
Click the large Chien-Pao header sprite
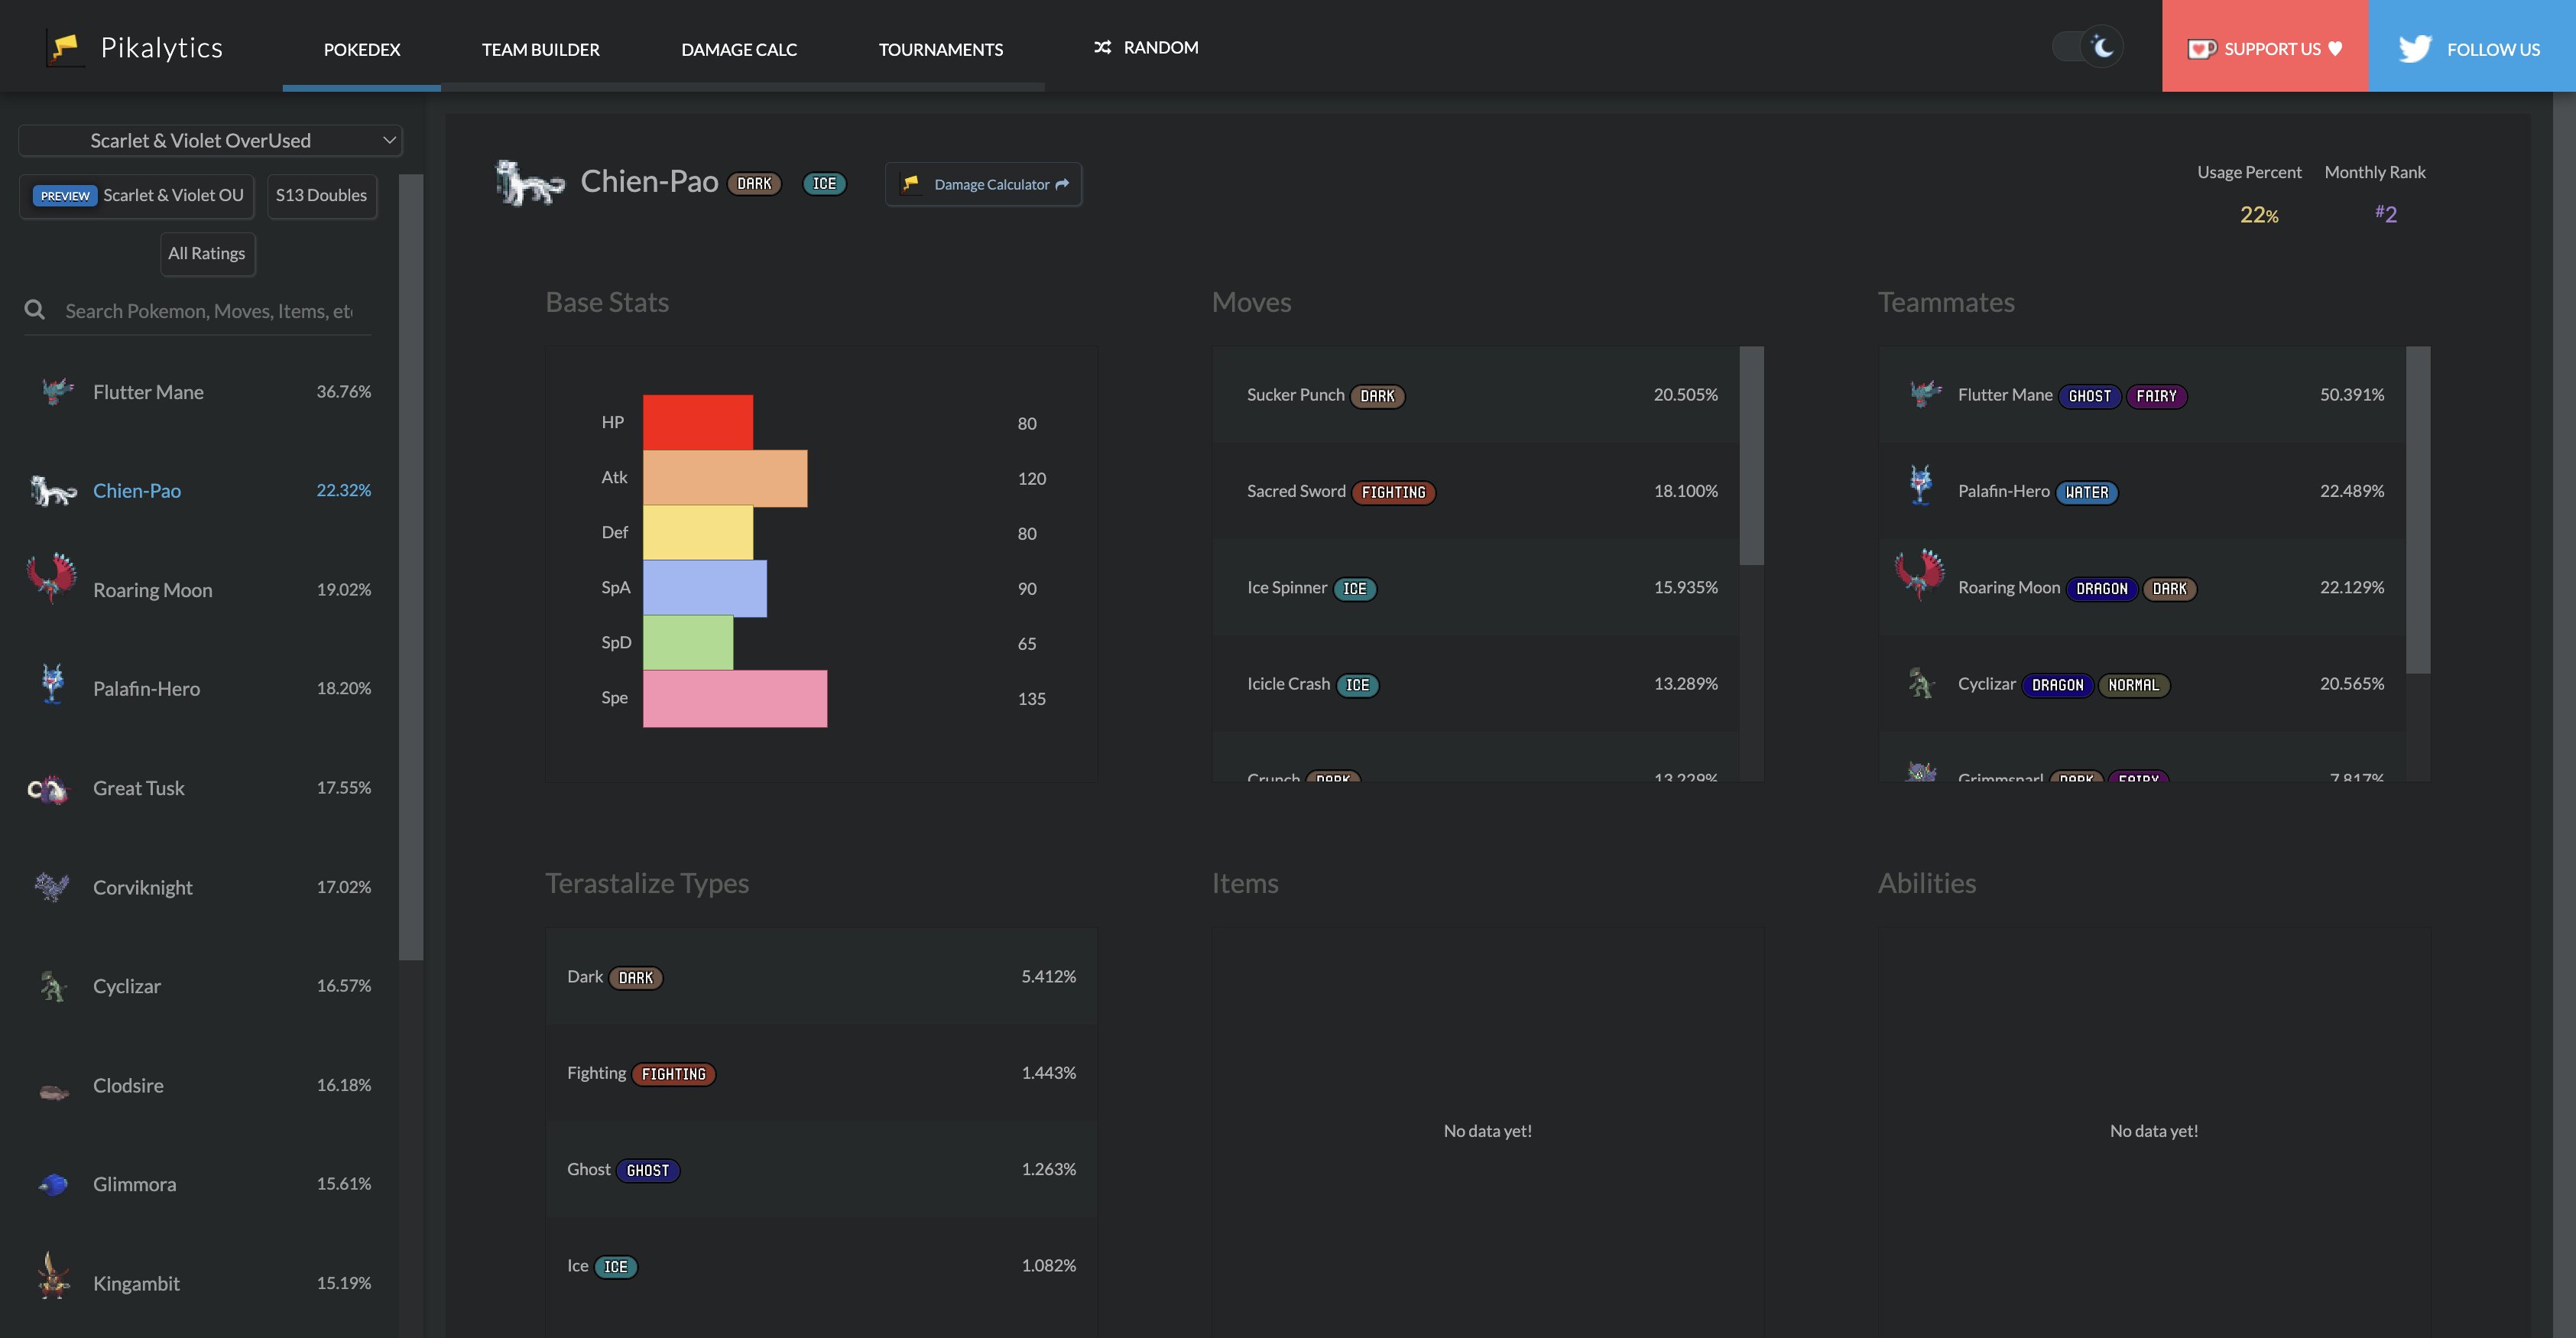530,183
